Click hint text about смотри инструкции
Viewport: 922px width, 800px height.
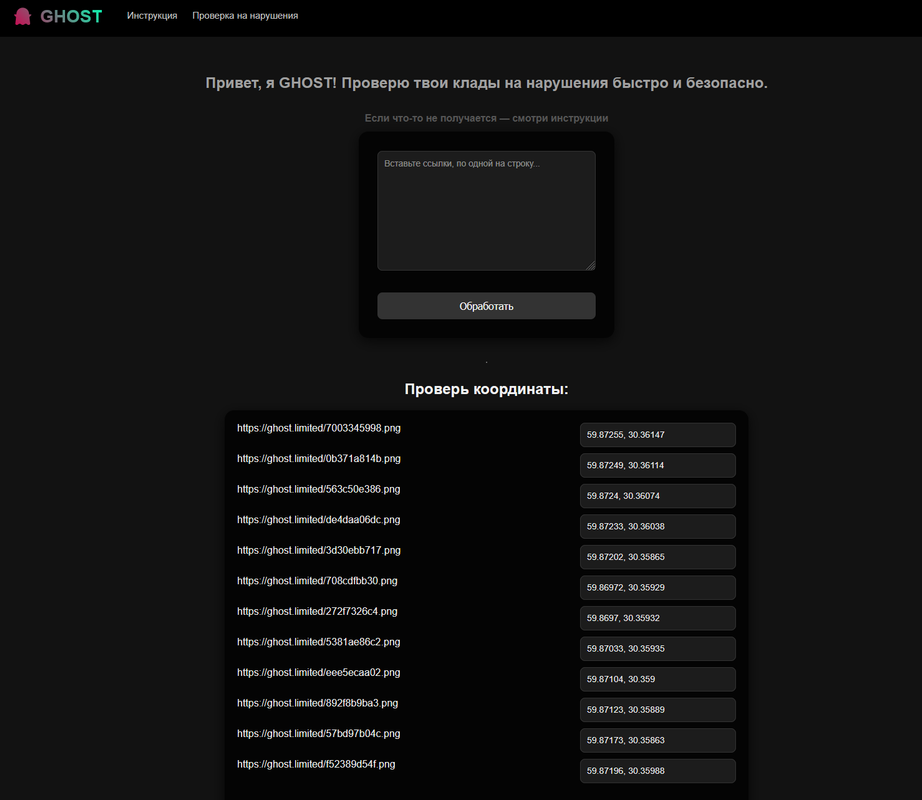coord(486,118)
